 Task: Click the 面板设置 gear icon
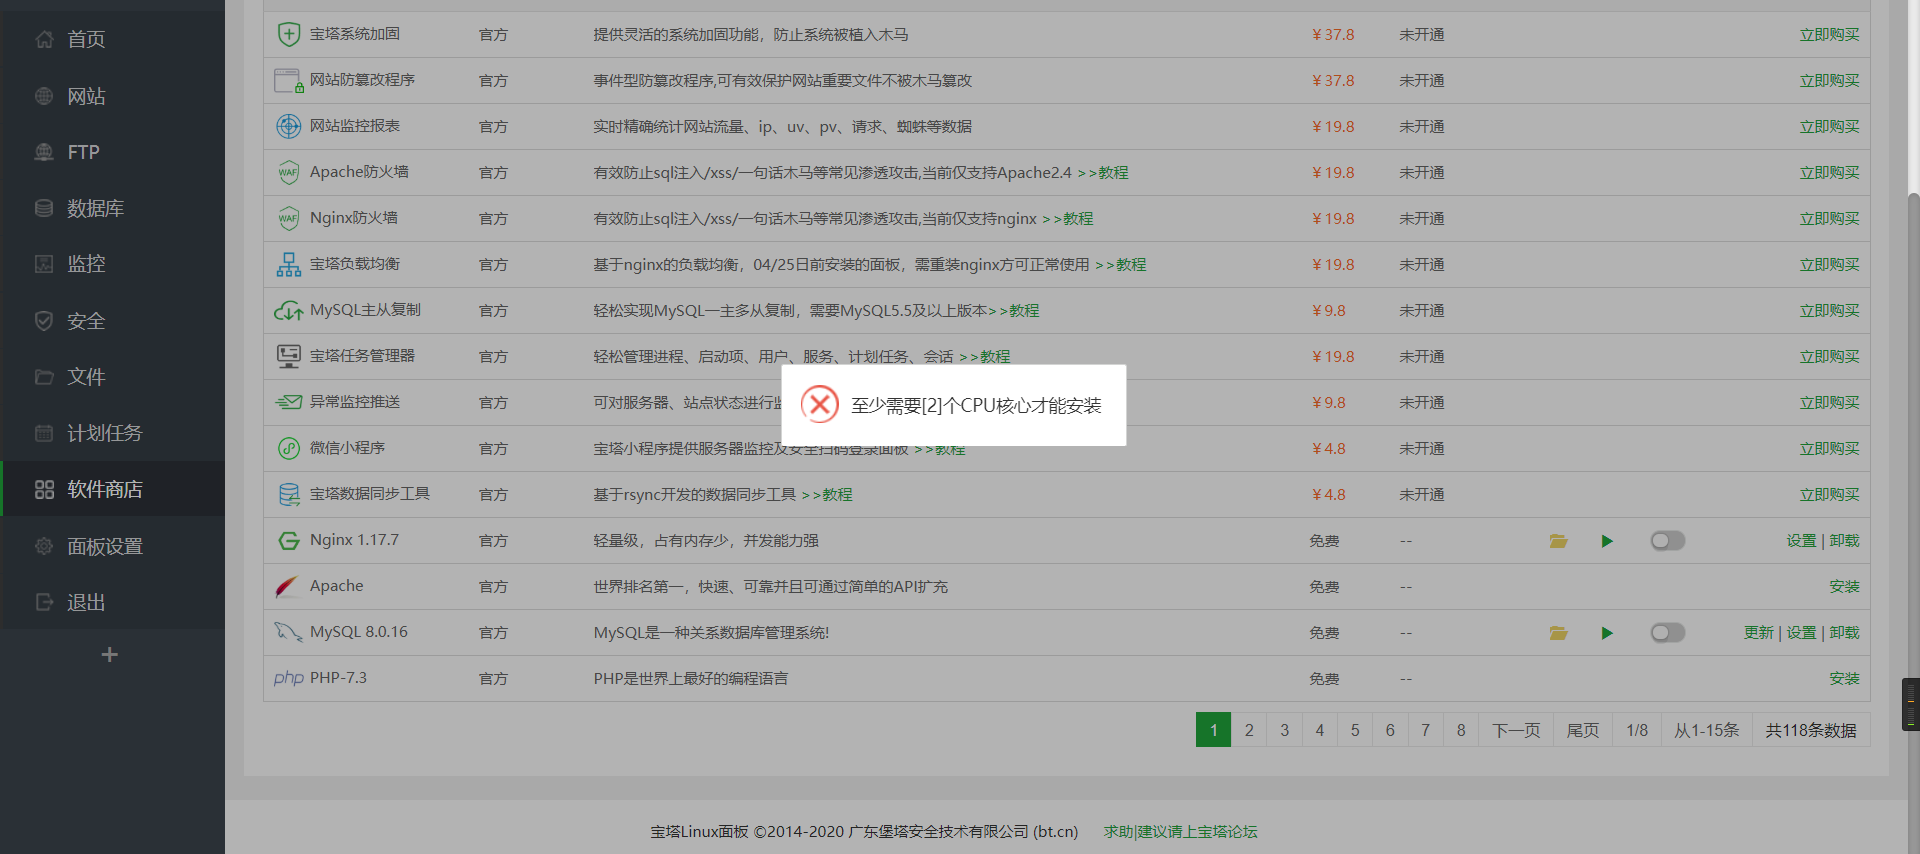[x=44, y=546]
